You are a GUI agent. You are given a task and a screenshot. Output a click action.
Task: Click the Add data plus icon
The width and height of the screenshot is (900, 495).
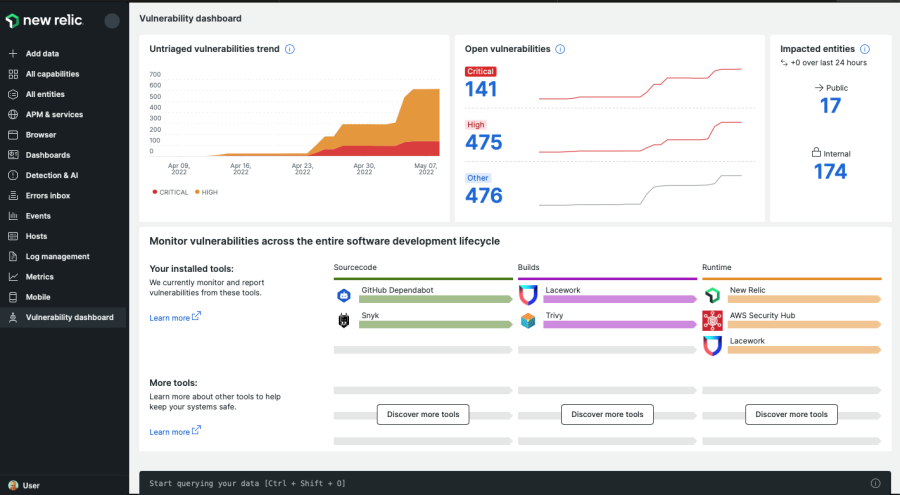click(13, 54)
